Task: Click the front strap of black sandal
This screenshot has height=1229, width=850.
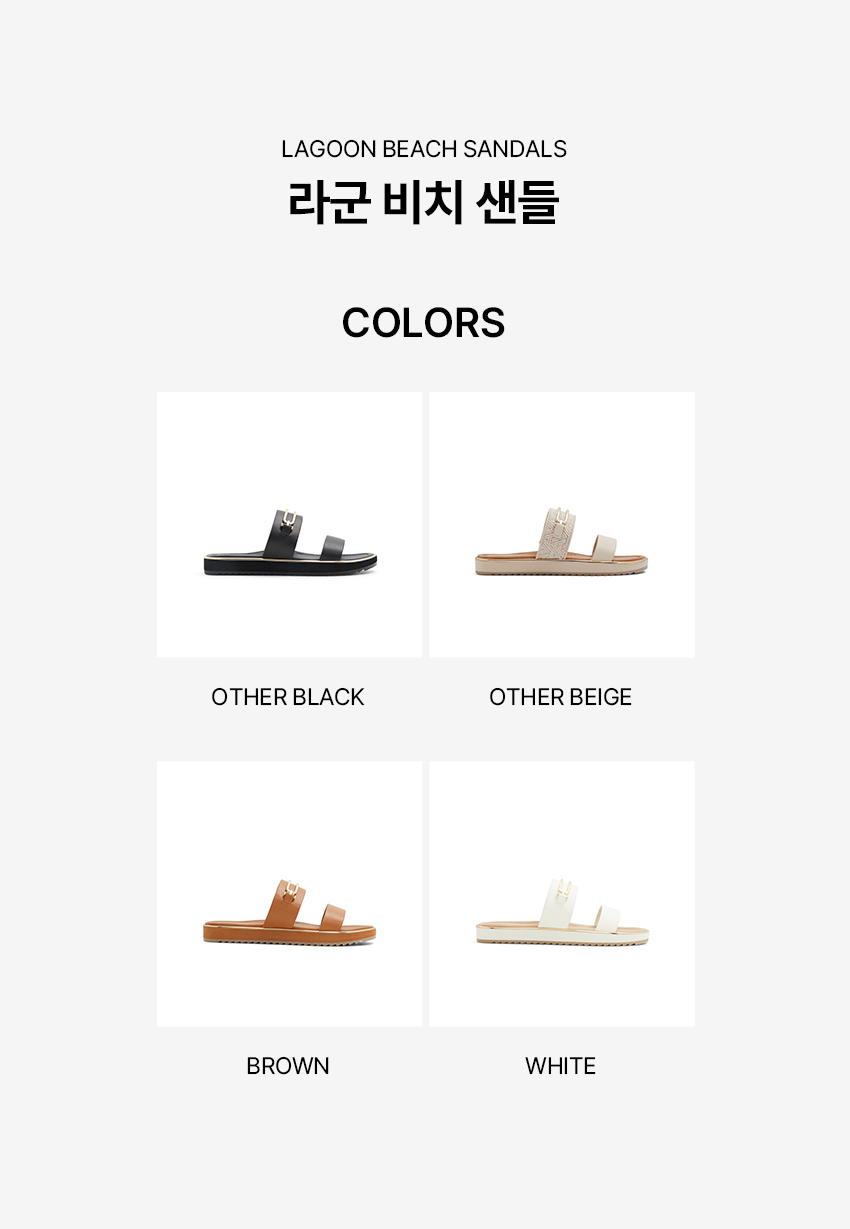Action: coord(334,548)
